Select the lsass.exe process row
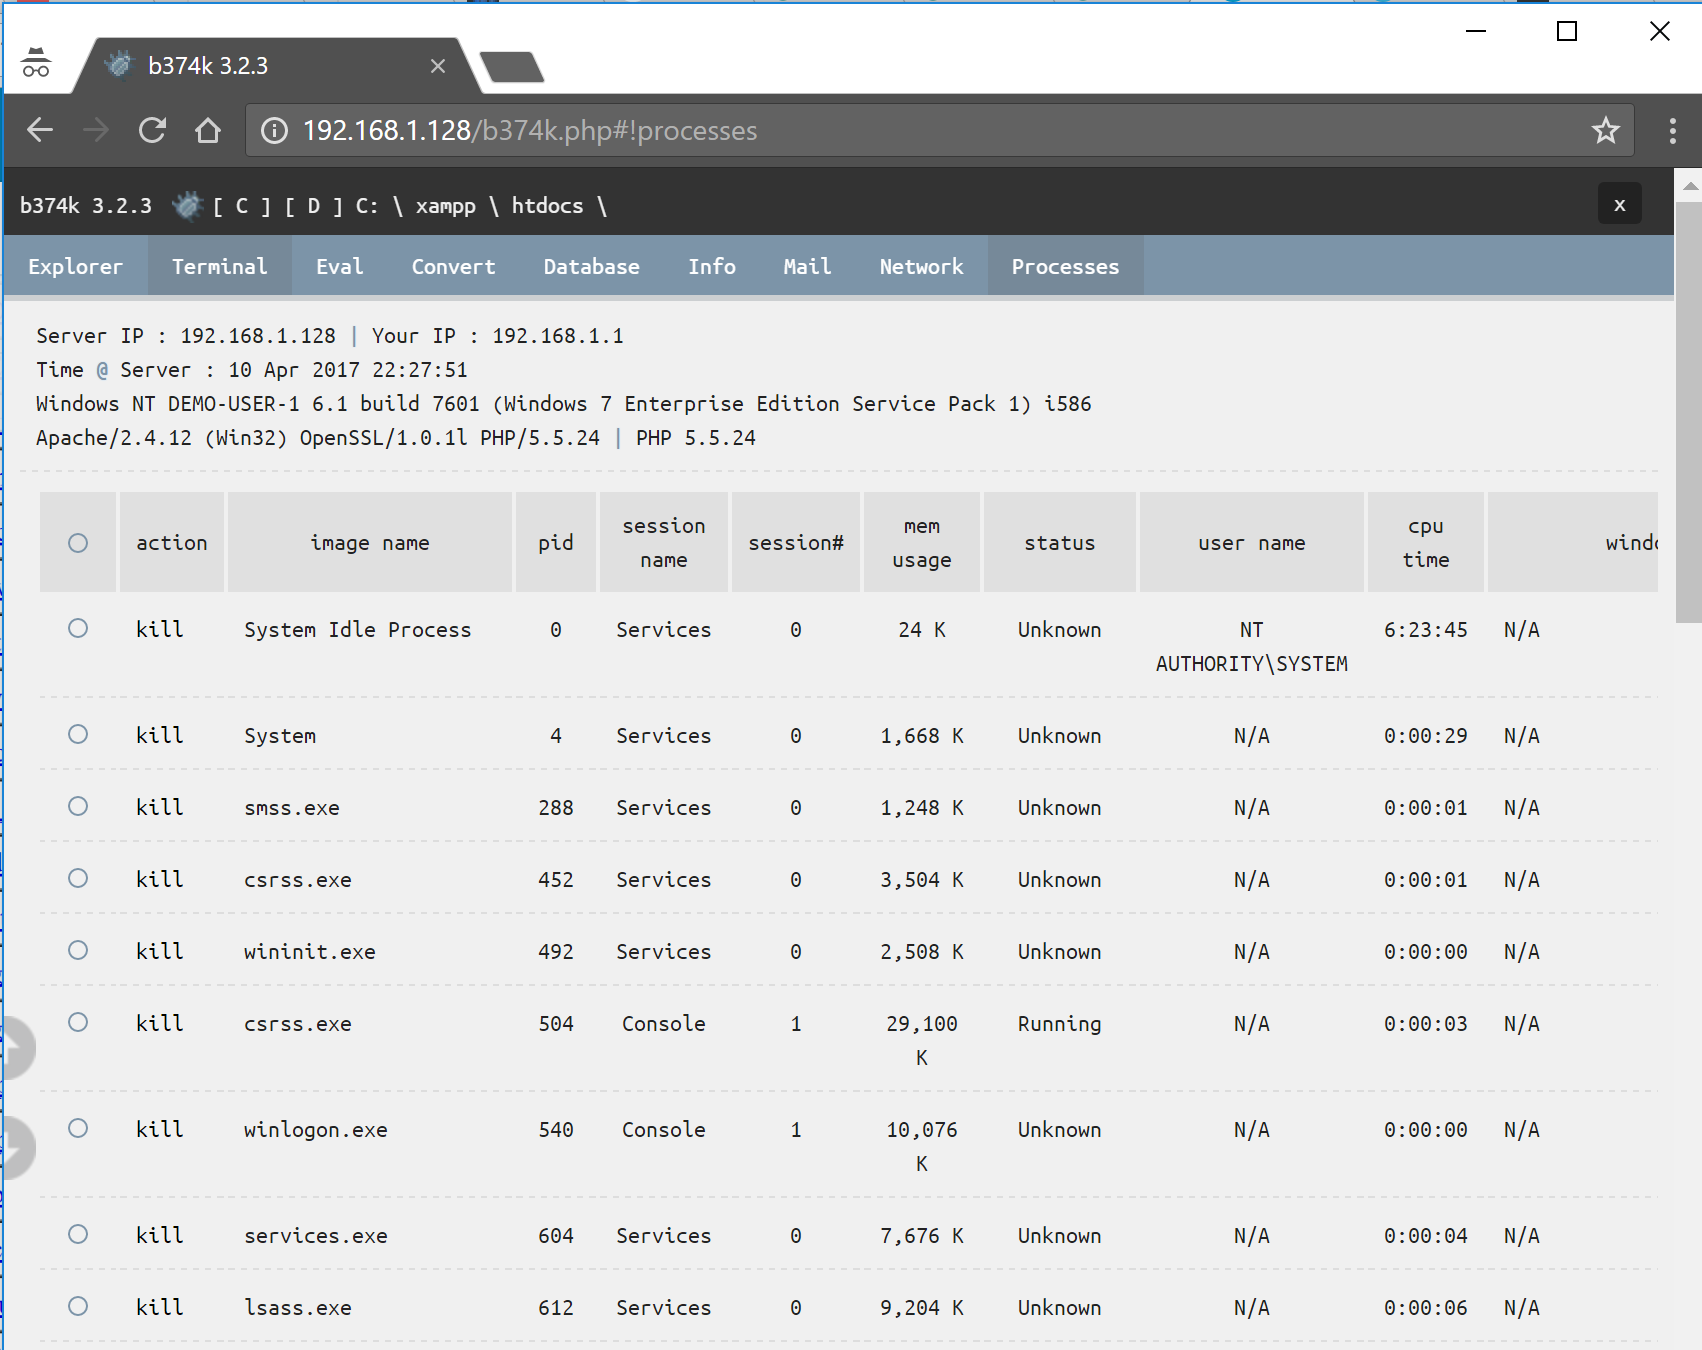This screenshot has width=1702, height=1350. point(78,1306)
